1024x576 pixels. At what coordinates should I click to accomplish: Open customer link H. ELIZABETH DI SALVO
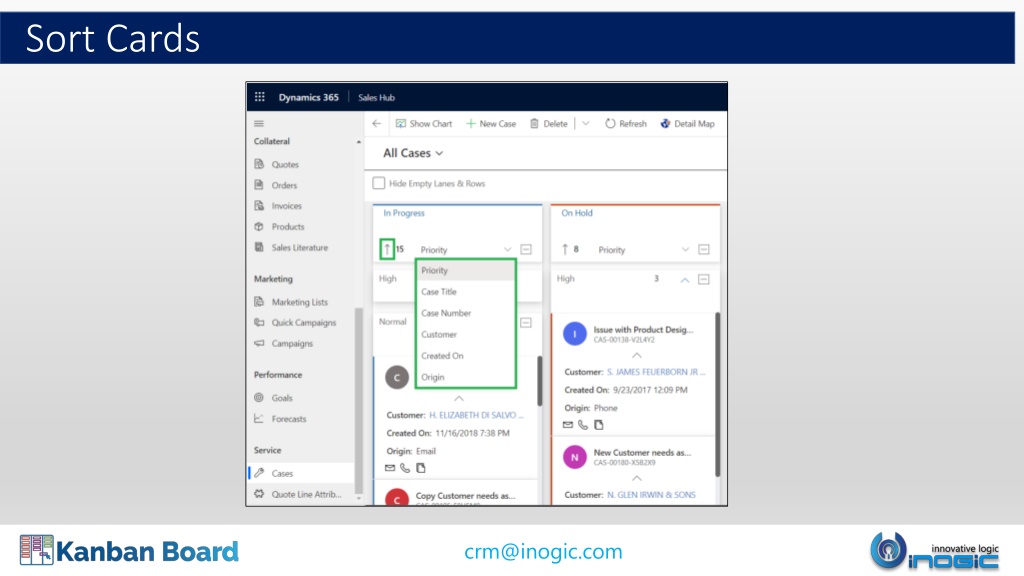point(476,415)
